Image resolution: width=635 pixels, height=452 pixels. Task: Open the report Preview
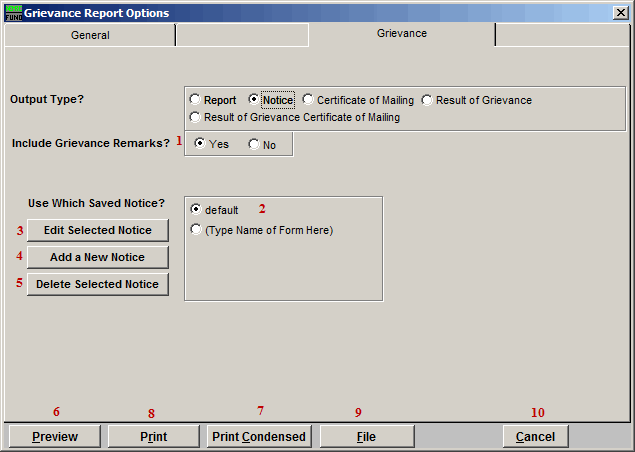point(55,437)
